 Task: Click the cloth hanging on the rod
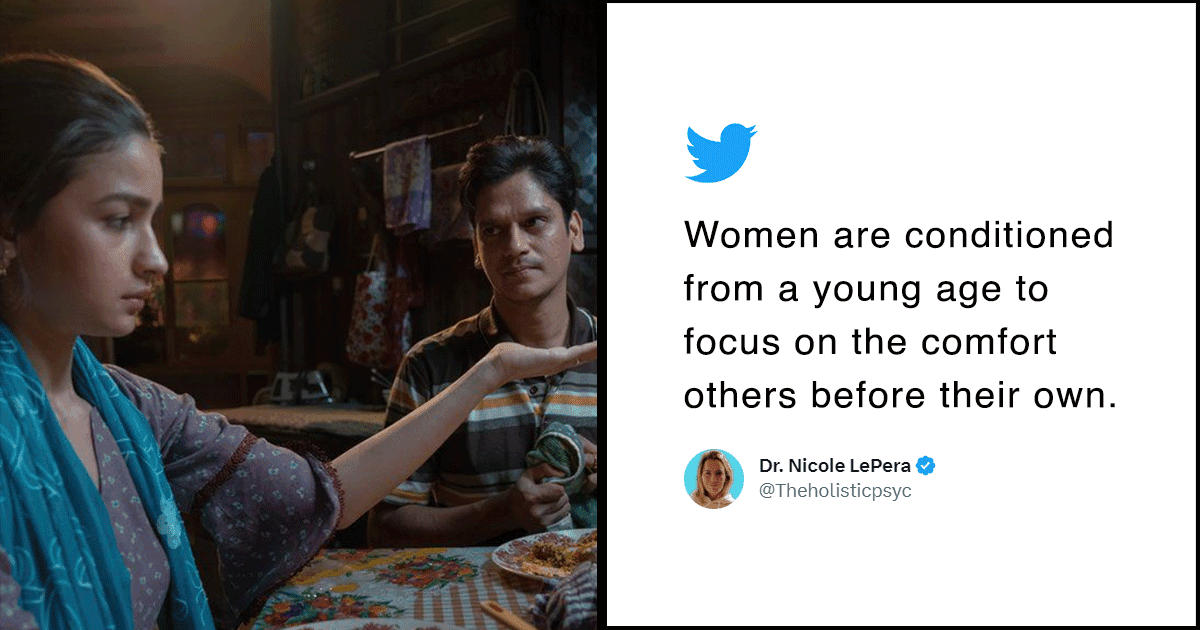click(408, 186)
